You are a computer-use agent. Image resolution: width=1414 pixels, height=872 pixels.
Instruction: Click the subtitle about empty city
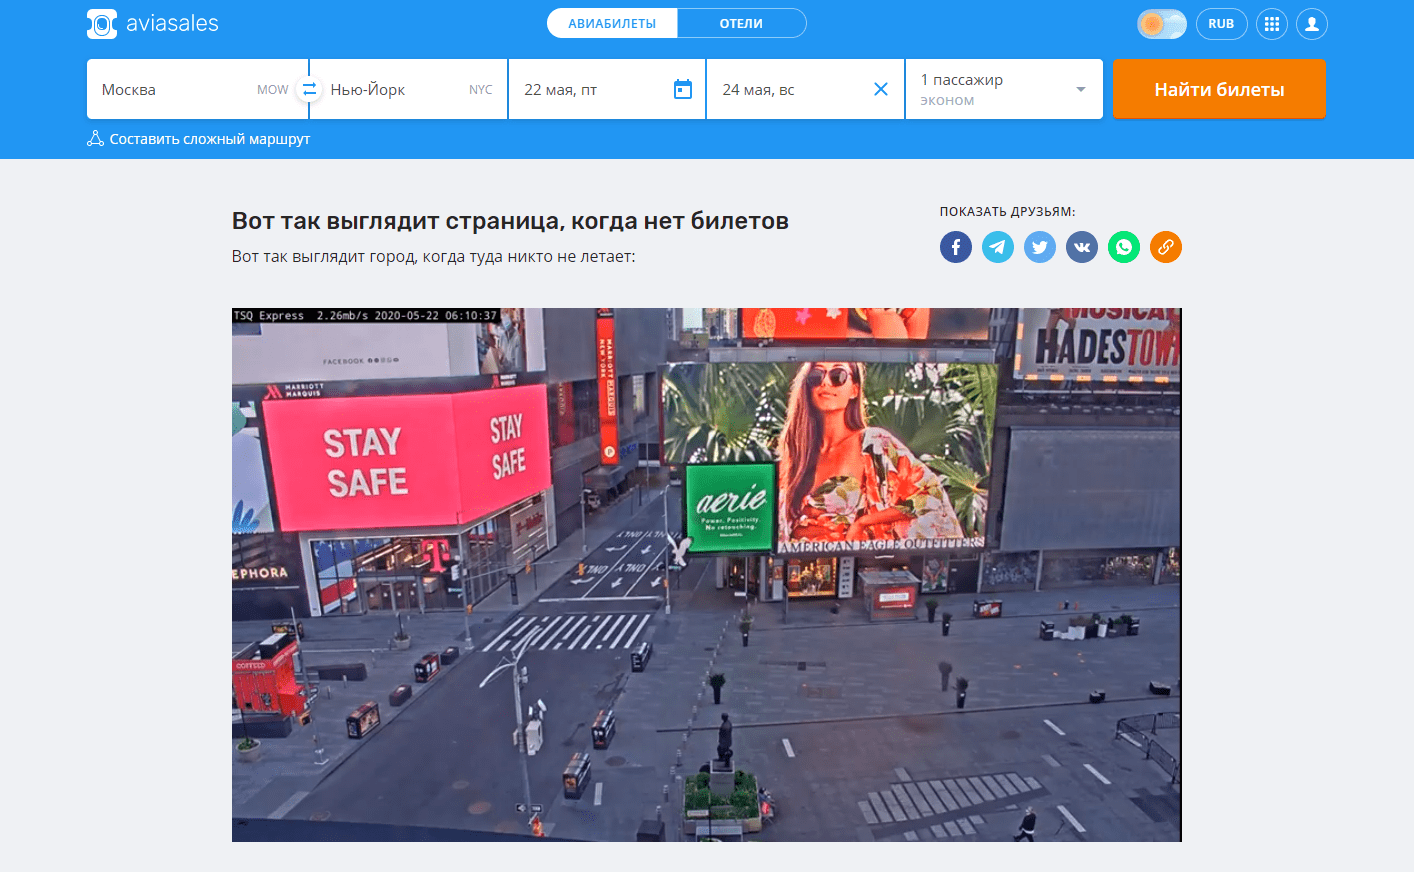[x=433, y=257]
